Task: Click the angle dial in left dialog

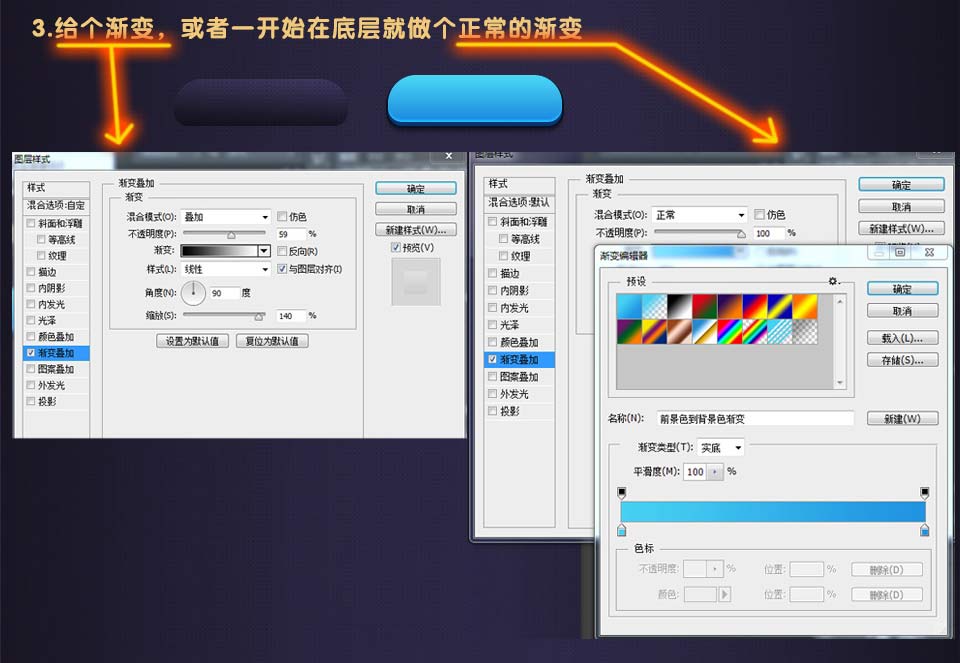Action: (x=193, y=293)
